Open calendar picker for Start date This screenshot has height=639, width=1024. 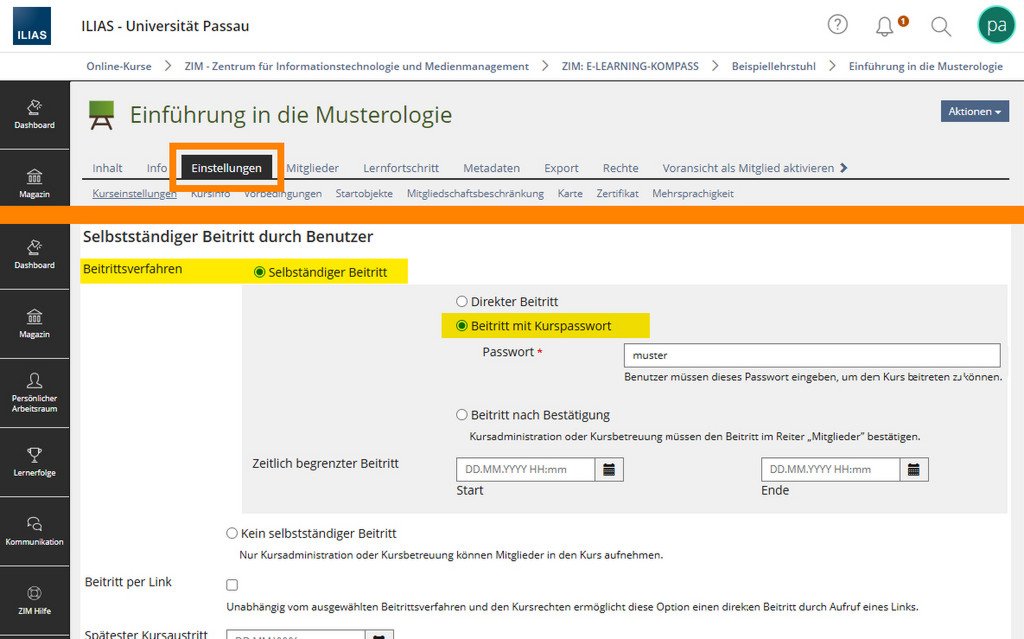click(x=609, y=469)
